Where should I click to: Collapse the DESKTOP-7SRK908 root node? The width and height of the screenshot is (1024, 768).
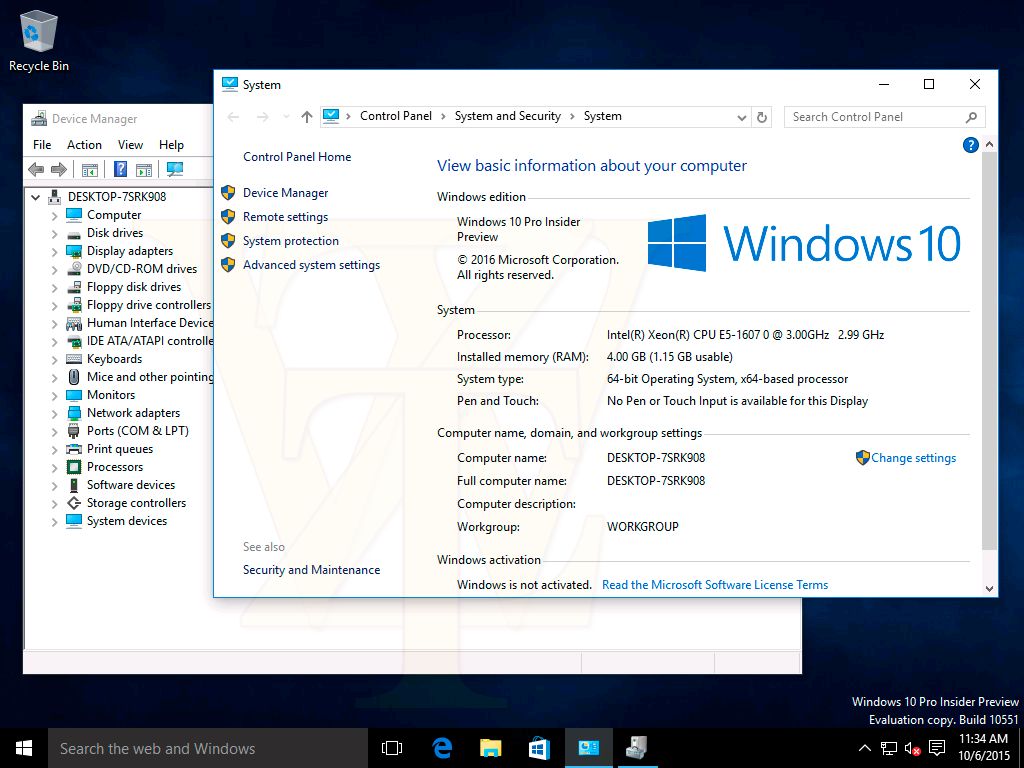37,197
